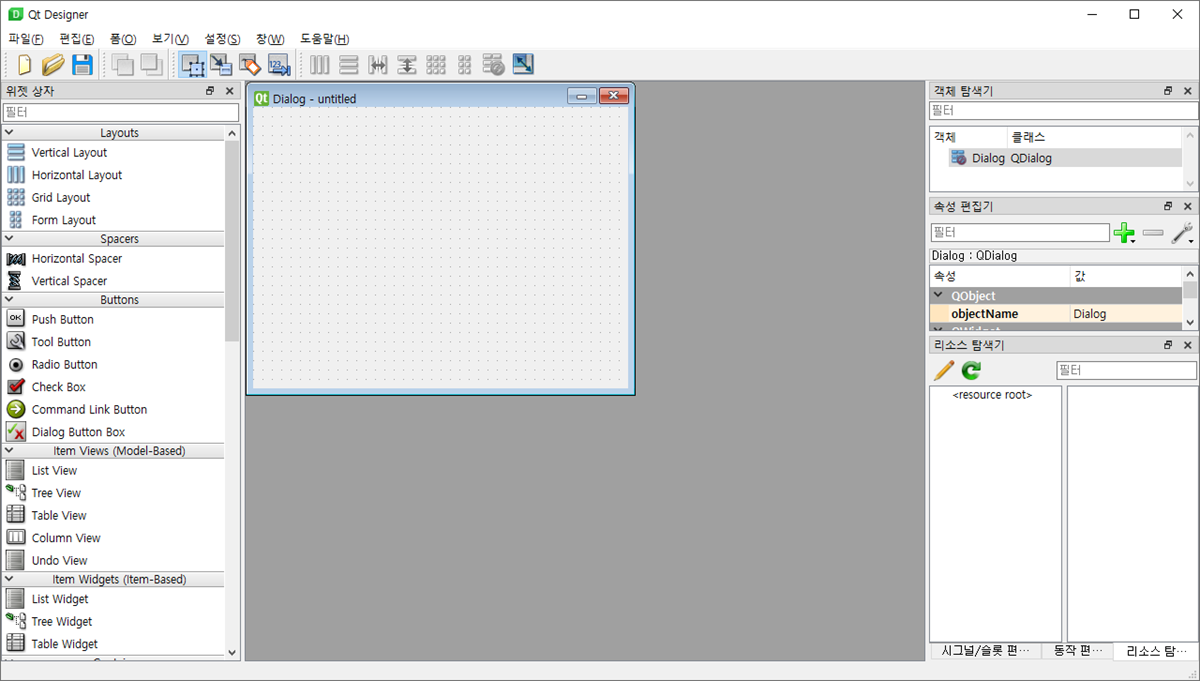1200x681 pixels.
Task: Collapse Item Widgets (Item-Based) category
Action: coord(9,579)
